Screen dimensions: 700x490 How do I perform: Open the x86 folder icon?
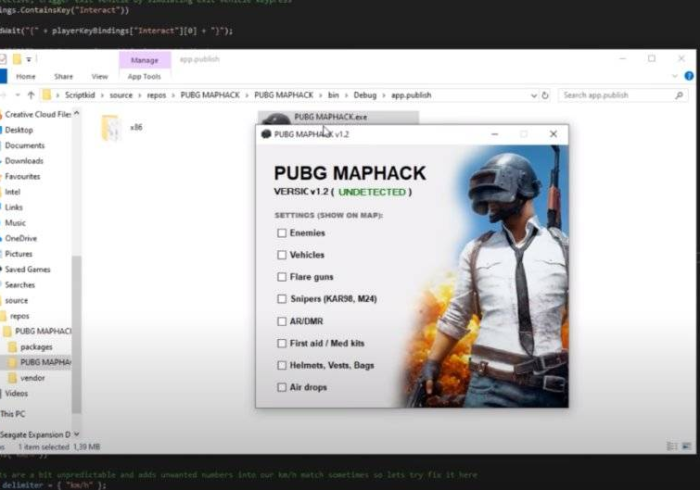point(111,128)
